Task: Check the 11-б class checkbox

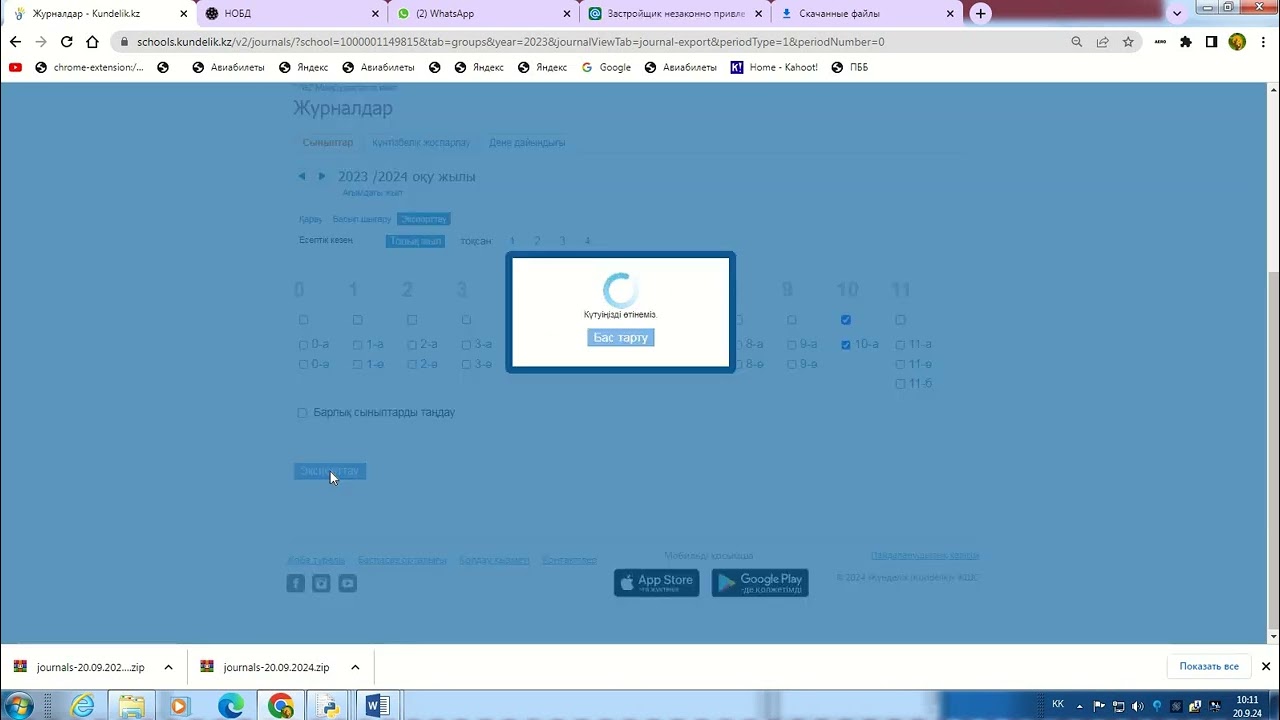Action: click(900, 384)
